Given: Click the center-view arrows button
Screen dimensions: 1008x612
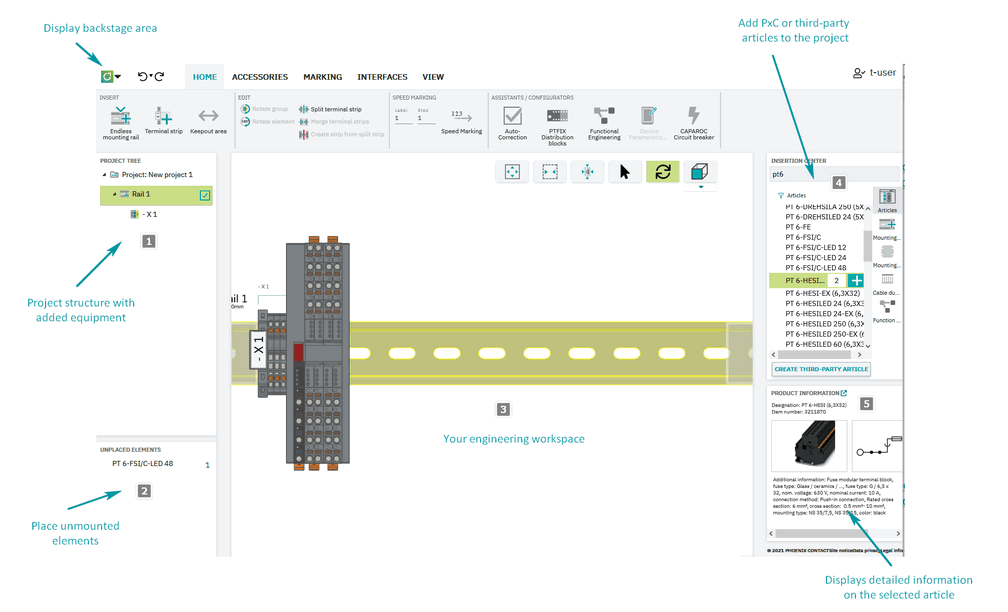Looking at the screenshot, I should click(x=587, y=172).
